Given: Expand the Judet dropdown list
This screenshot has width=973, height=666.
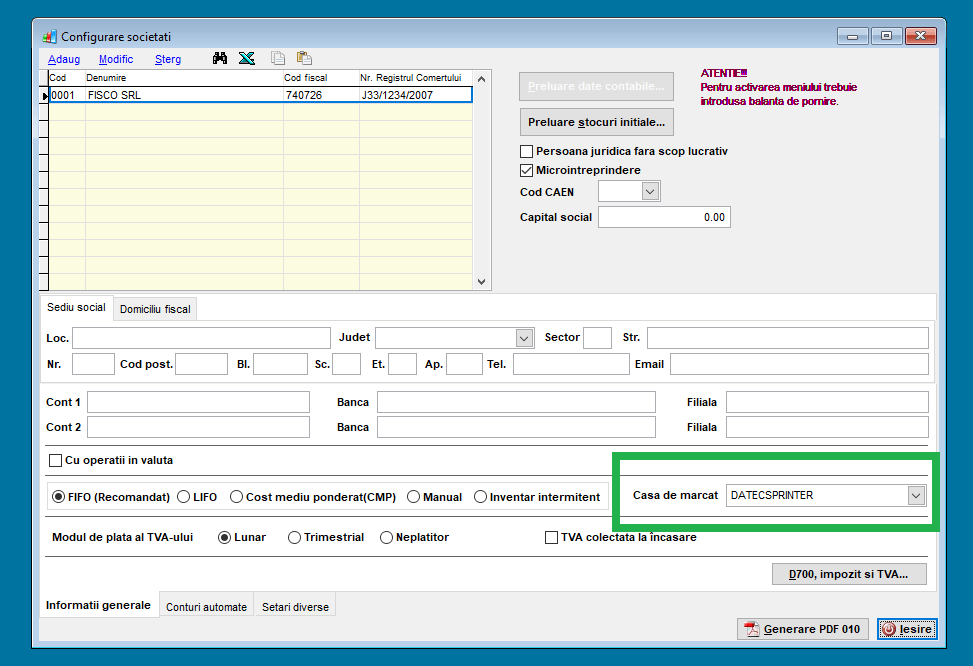Looking at the screenshot, I should pos(524,338).
